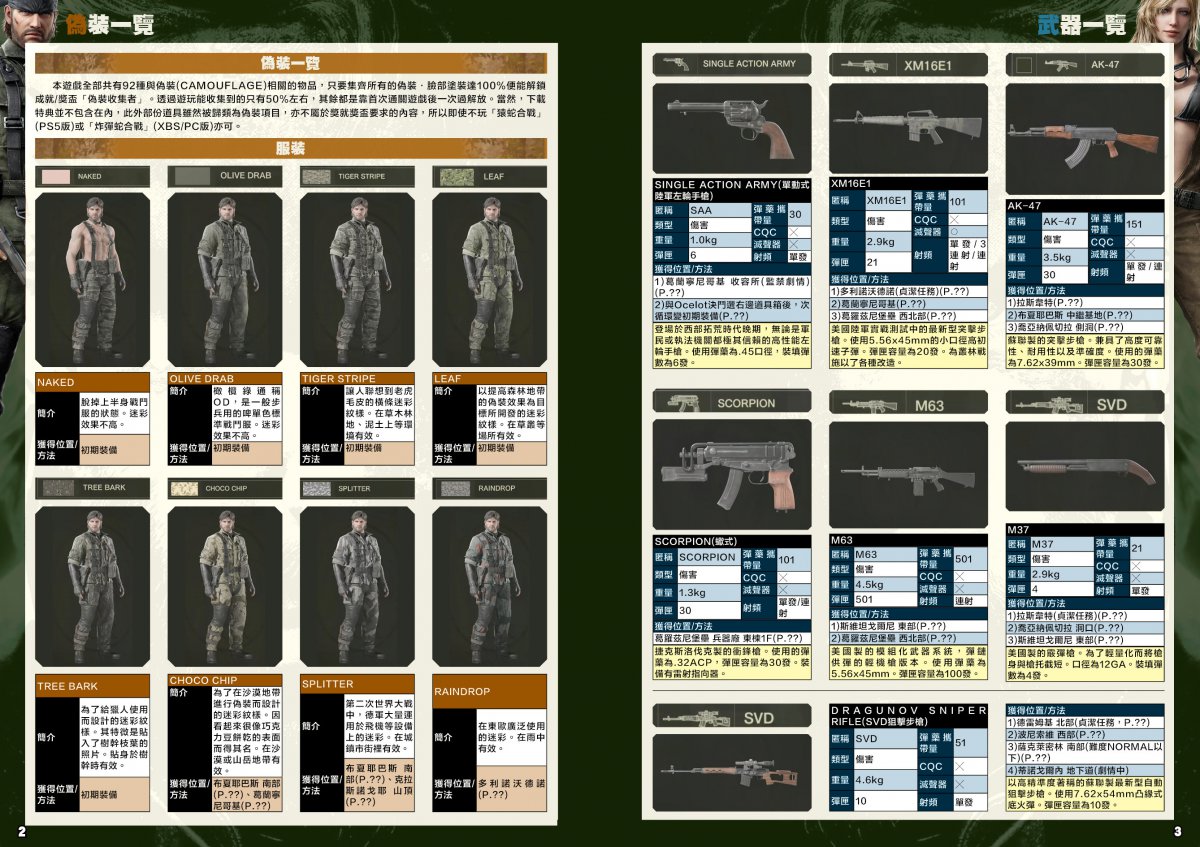Select the pink NAKED color swatch
Screen dimensions: 1200x847
pos(56,176)
